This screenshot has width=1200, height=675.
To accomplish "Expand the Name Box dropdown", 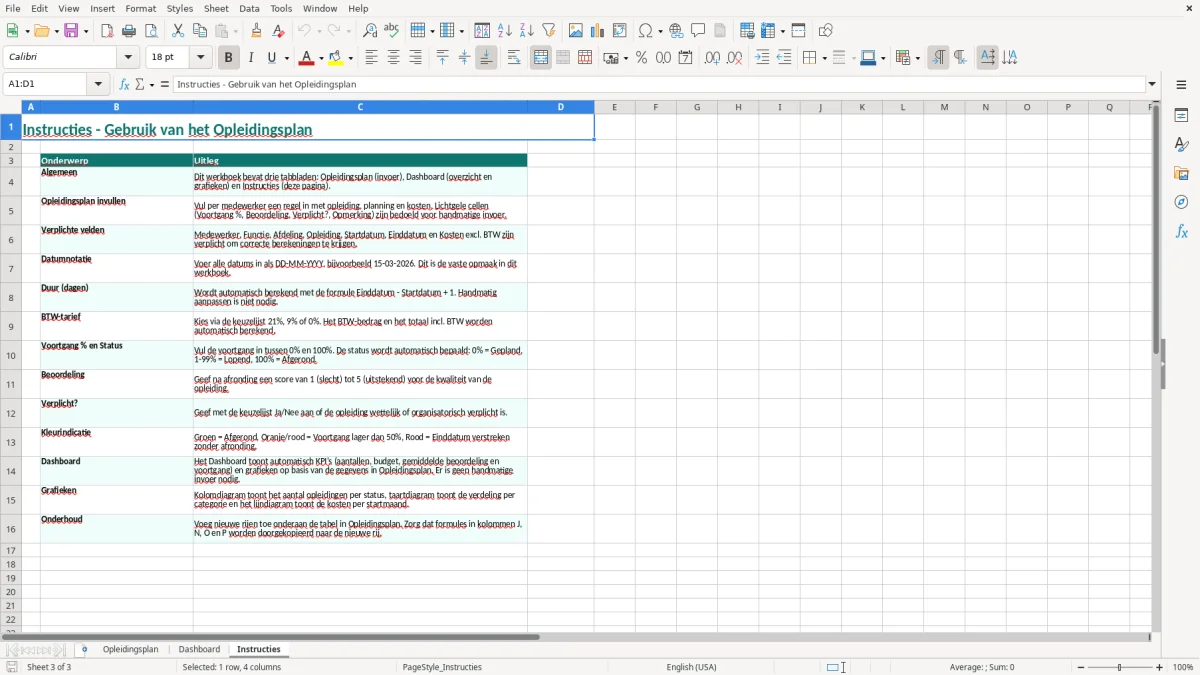I will (99, 84).
